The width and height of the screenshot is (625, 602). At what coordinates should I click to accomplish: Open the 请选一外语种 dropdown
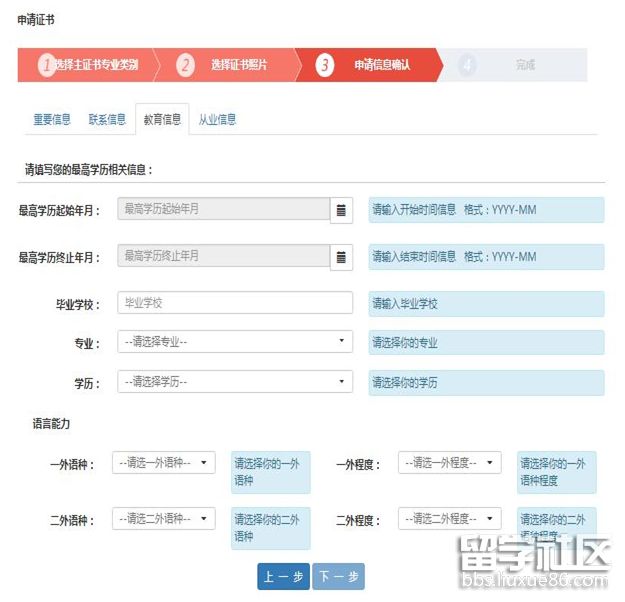pos(163,463)
